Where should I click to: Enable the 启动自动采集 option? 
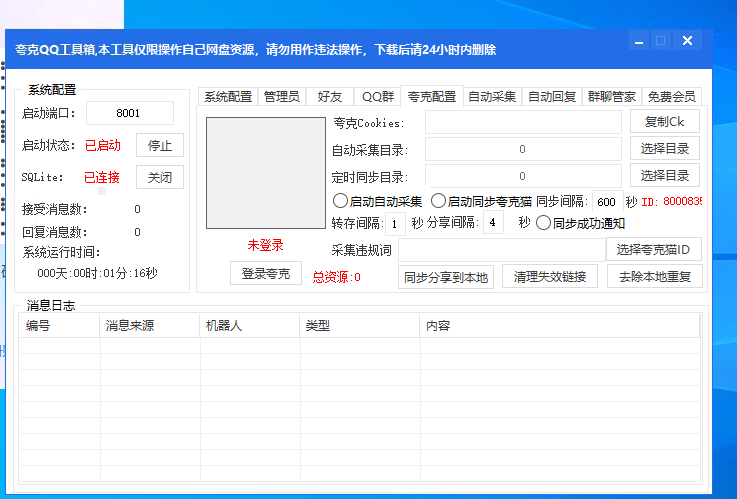[341, 201]
